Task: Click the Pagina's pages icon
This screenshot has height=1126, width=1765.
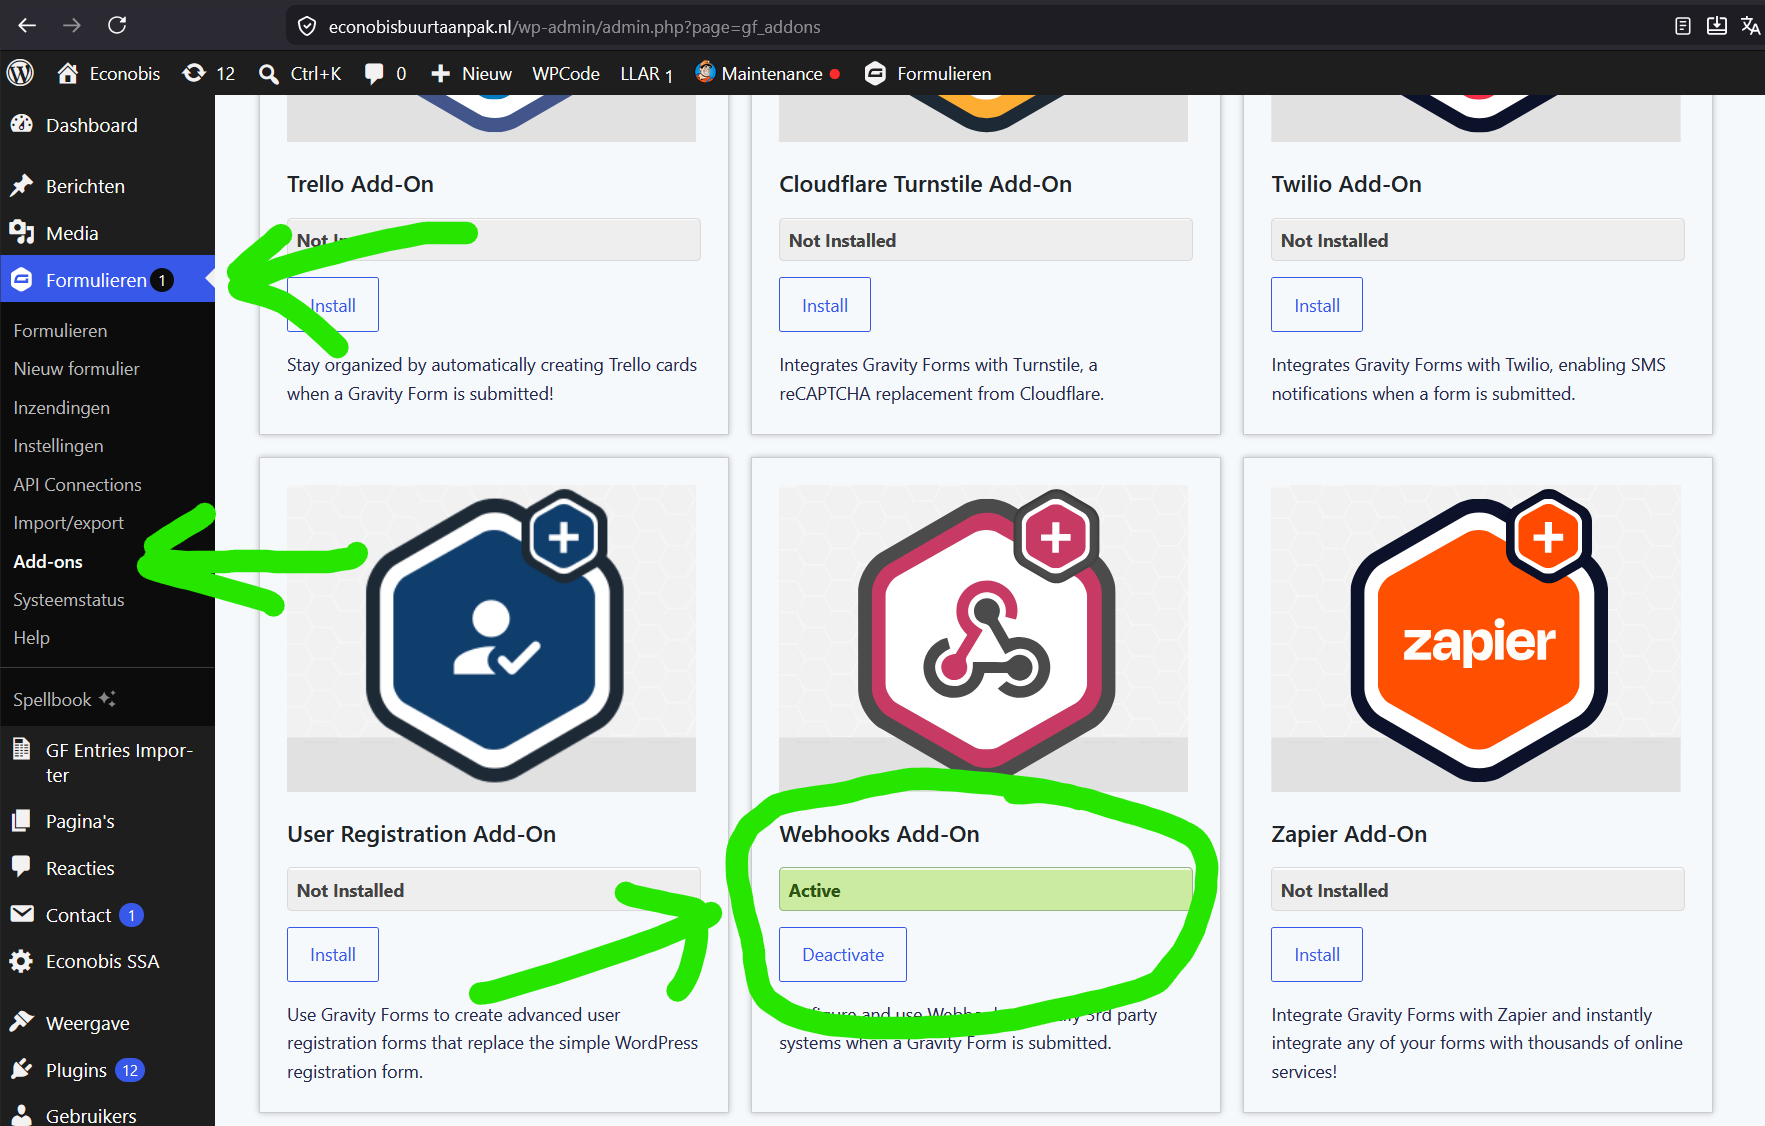Action: [x=22, y=821]
